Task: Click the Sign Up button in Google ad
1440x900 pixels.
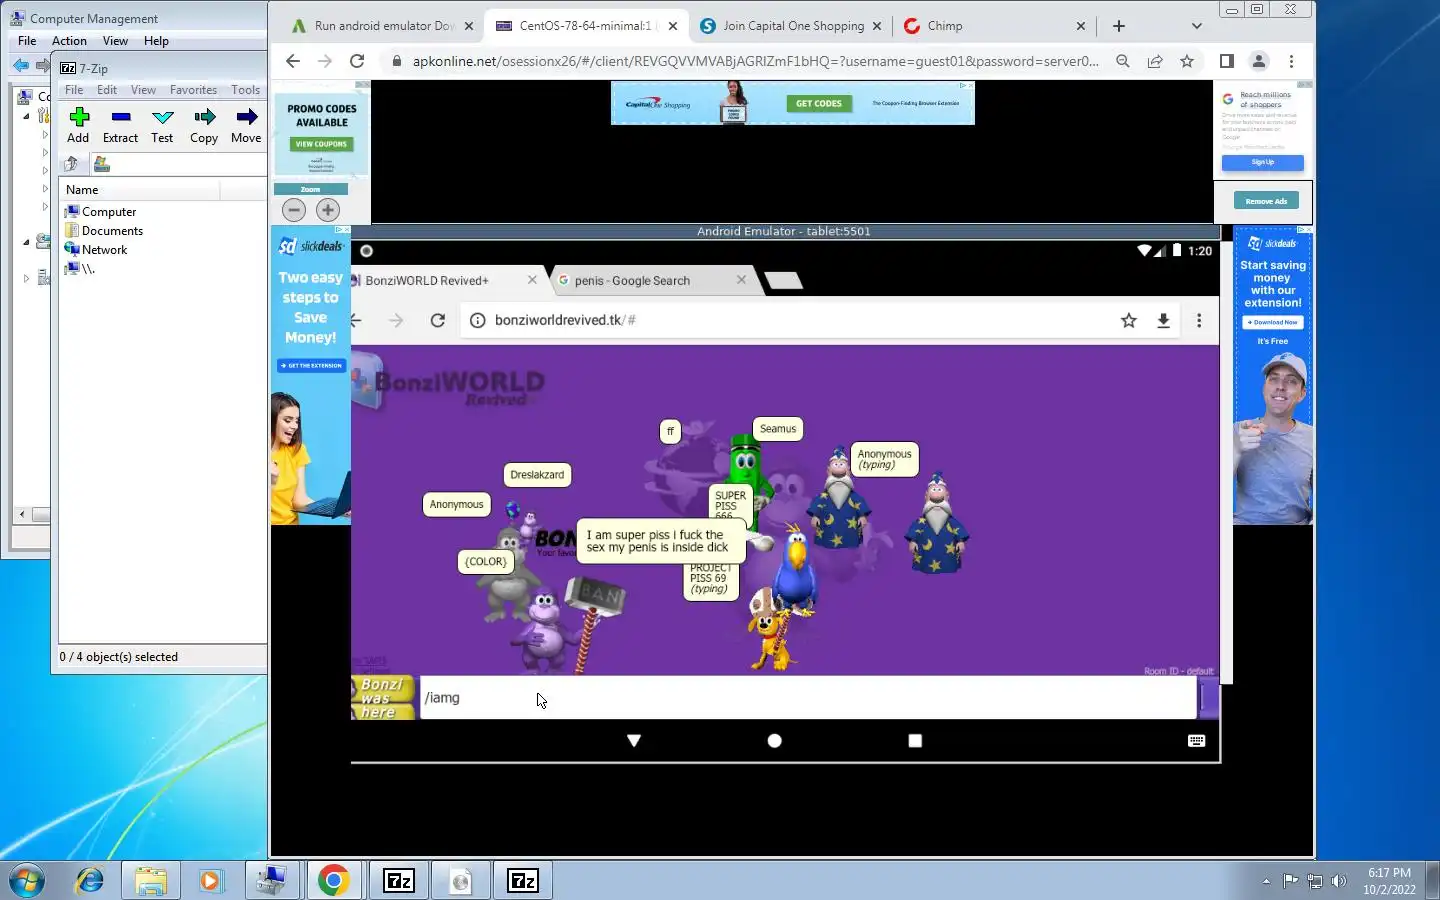Action: coord(1262,162)
